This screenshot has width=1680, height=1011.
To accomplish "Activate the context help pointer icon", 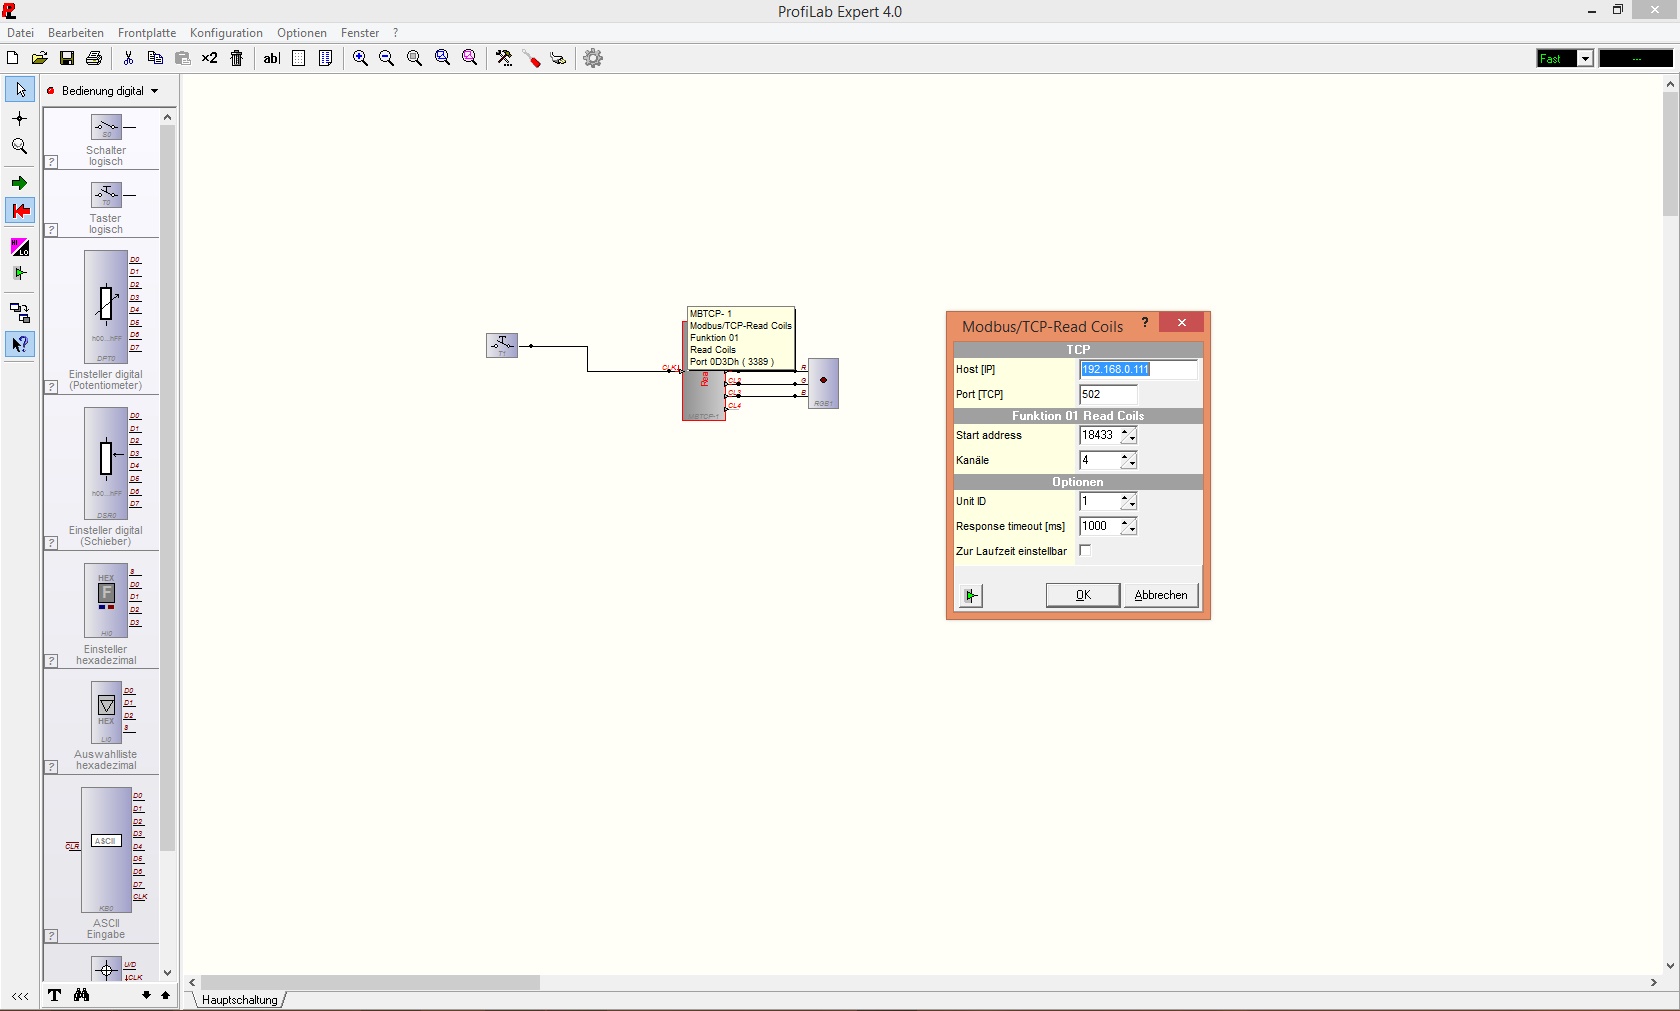I will (x=20, y=344).
